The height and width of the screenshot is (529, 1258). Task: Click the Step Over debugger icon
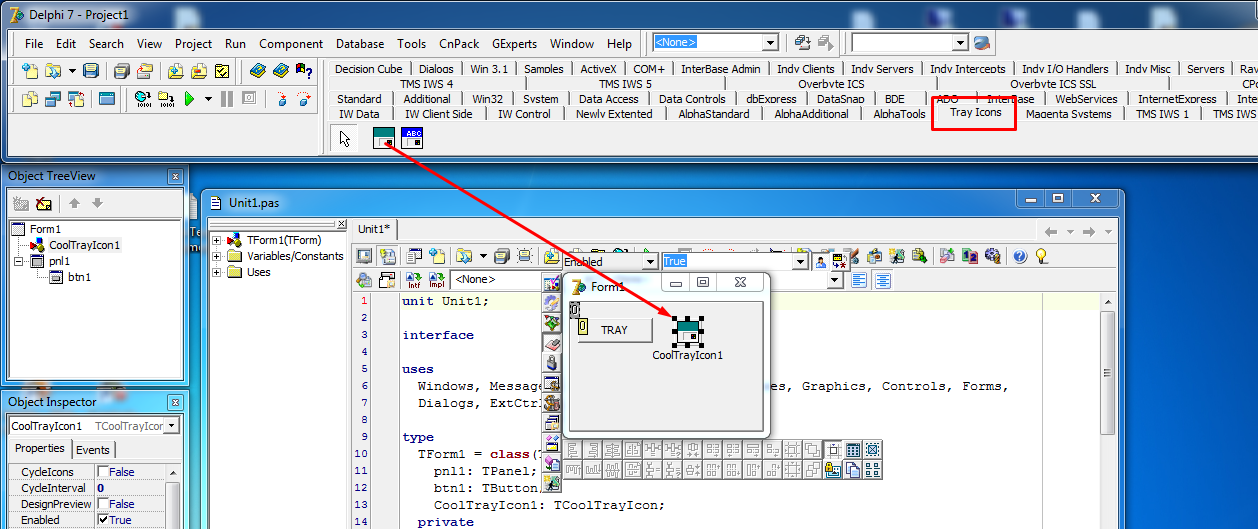[304, 99]
